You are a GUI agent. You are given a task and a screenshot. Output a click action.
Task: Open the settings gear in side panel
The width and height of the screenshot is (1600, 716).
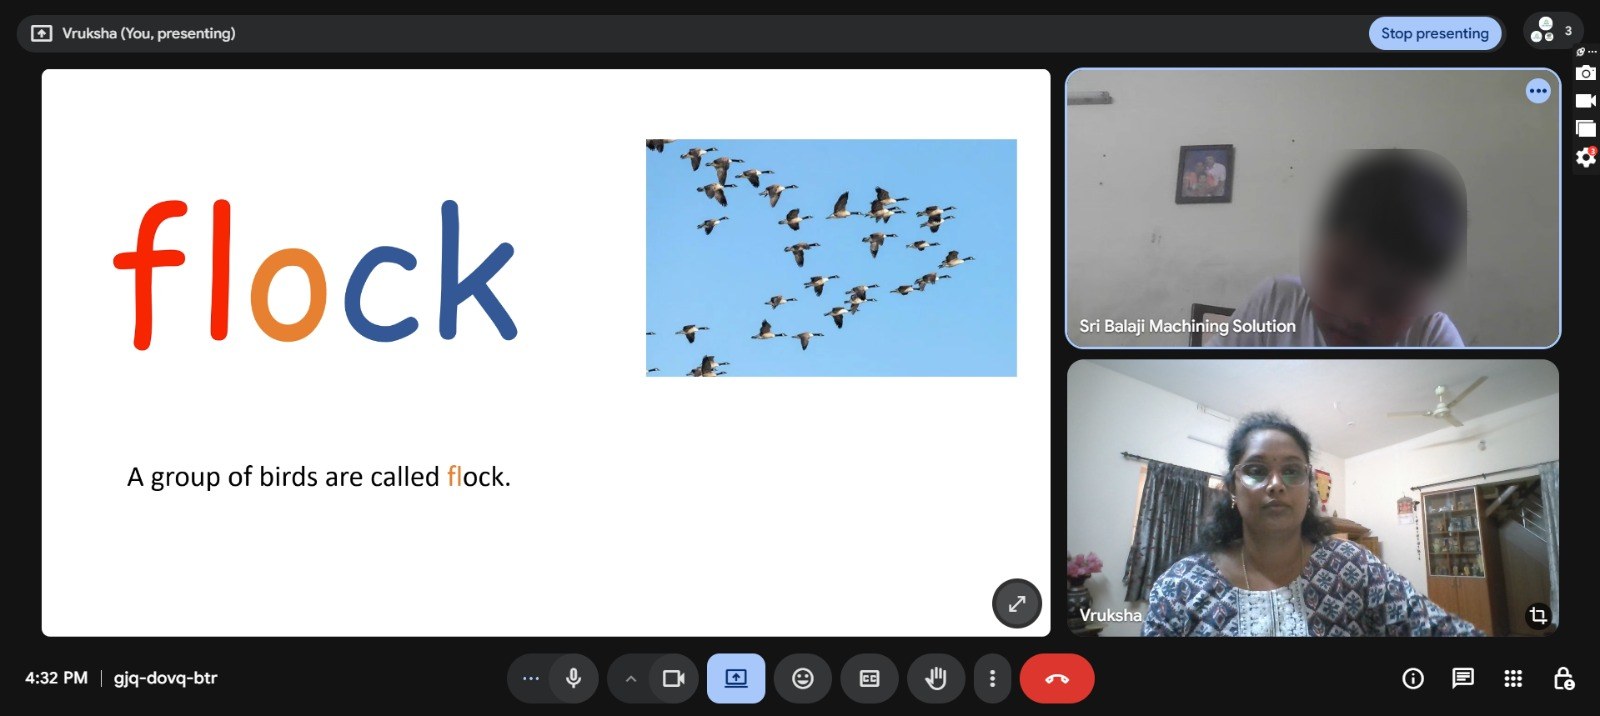[1585, 157]
